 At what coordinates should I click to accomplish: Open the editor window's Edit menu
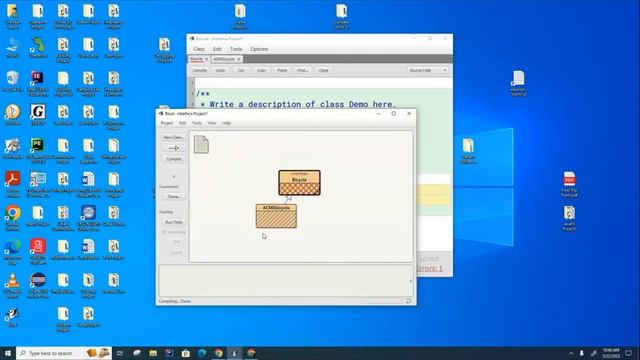pyautogui.click(x=217, y=49)
